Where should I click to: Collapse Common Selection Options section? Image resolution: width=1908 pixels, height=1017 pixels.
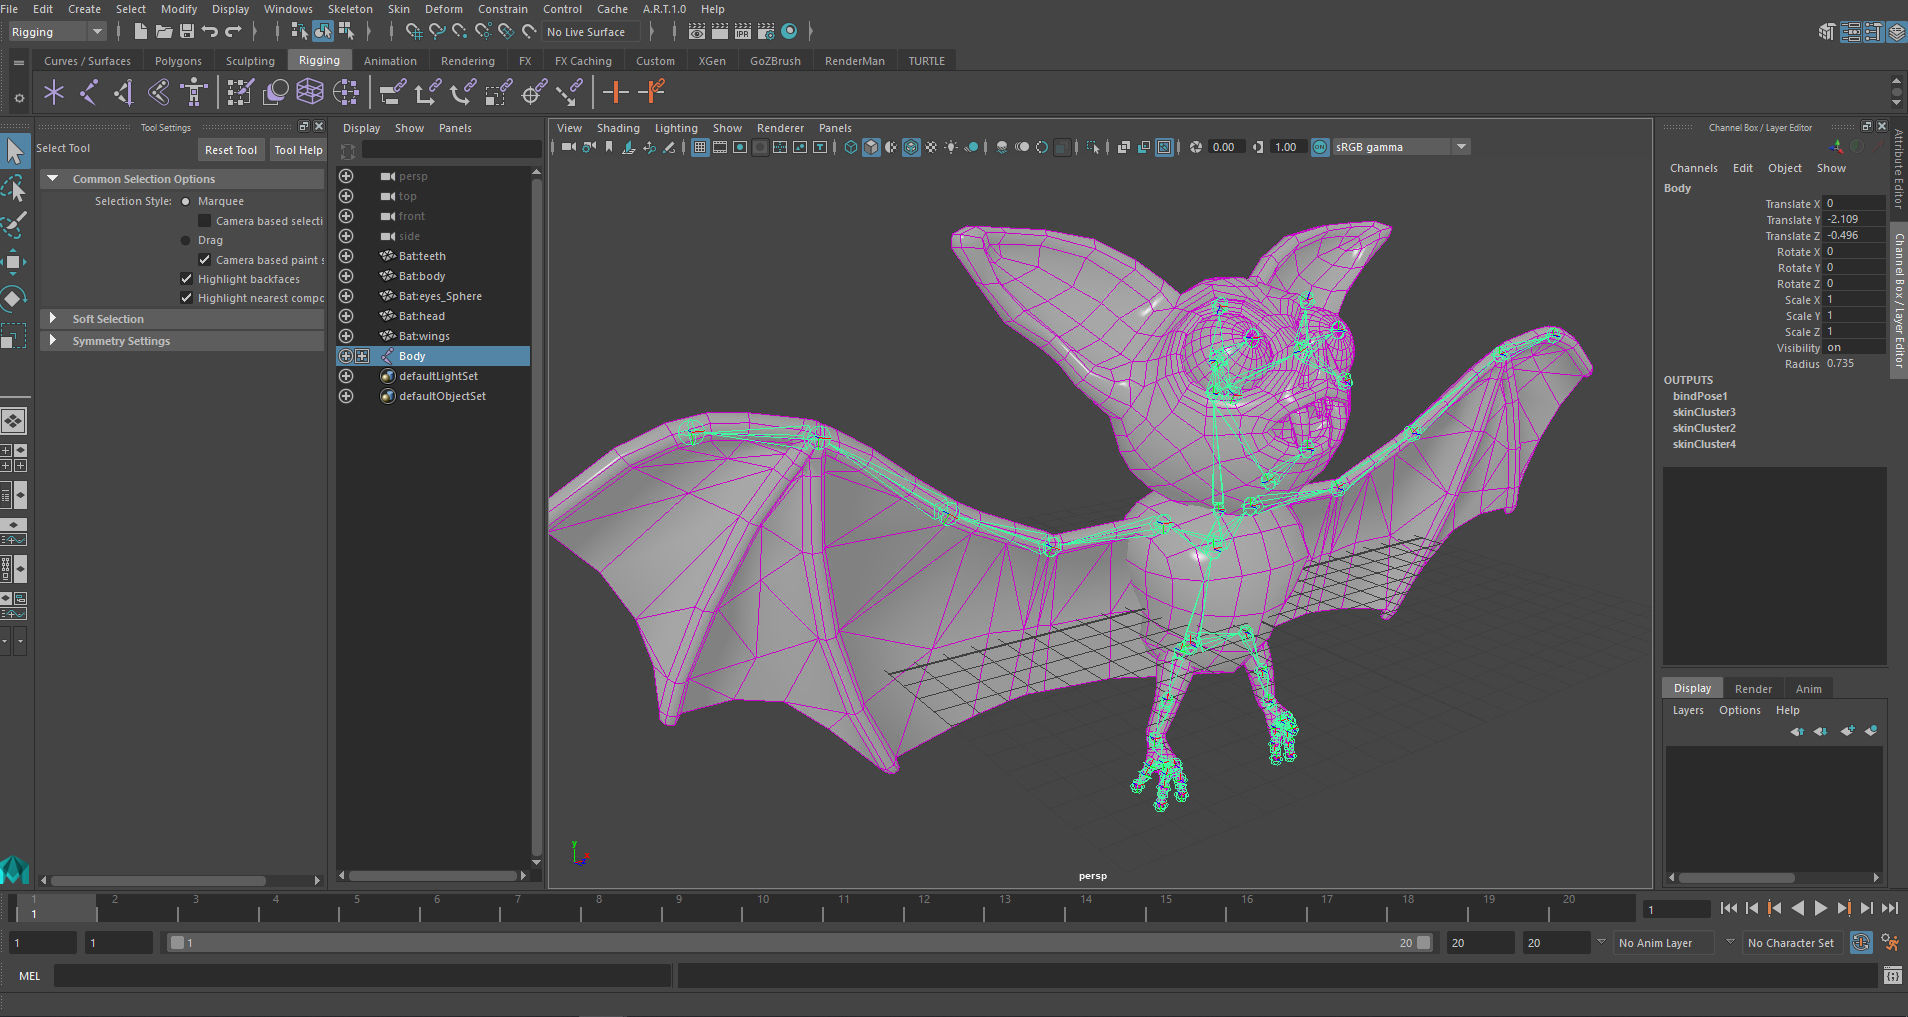(182, 179)
